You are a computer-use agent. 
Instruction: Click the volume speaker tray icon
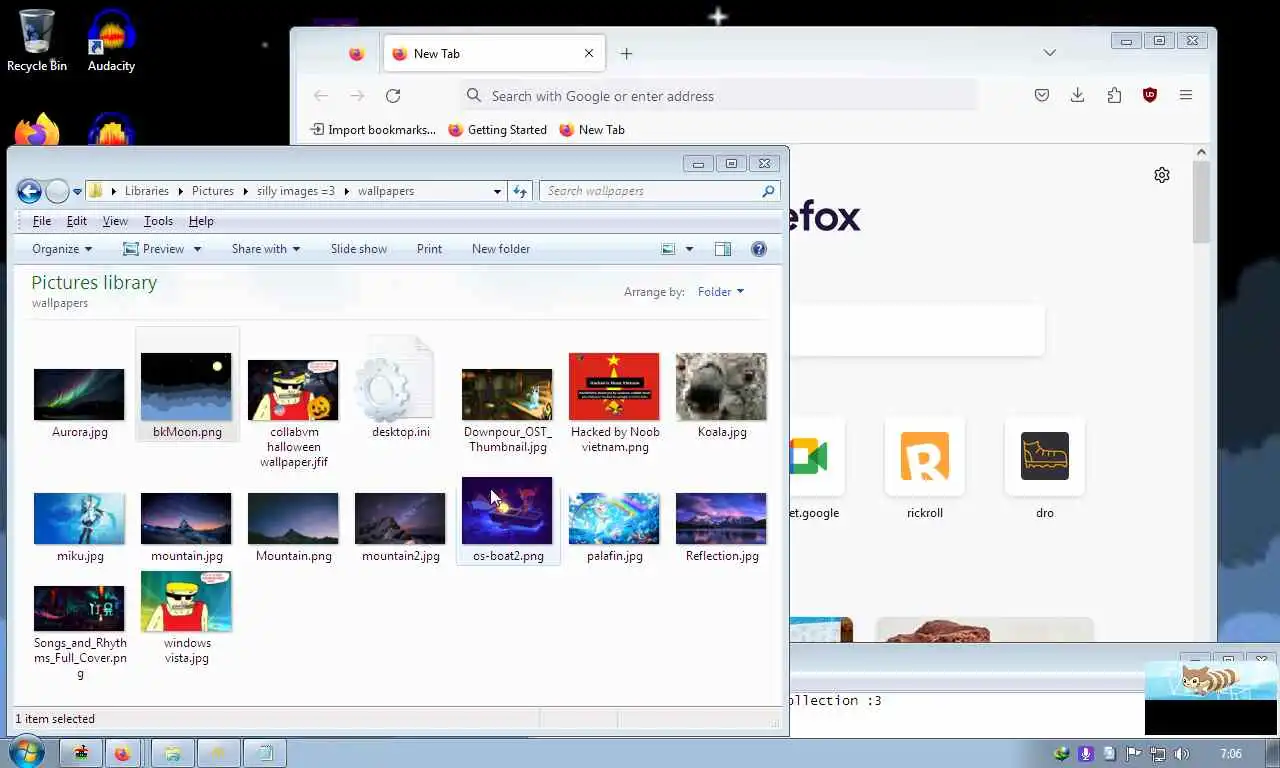coord(1182,754)
